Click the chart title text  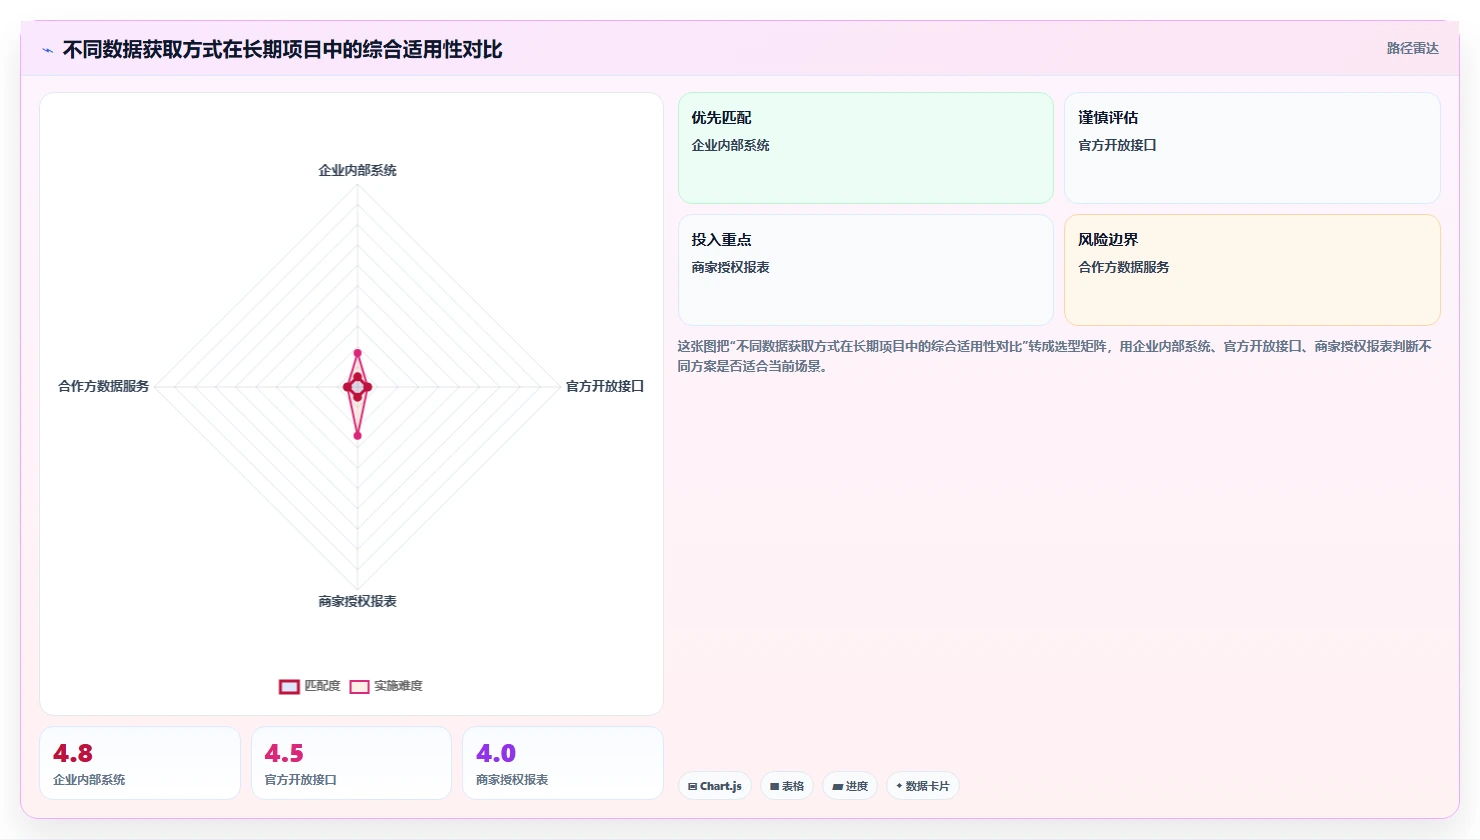[282, 50]
